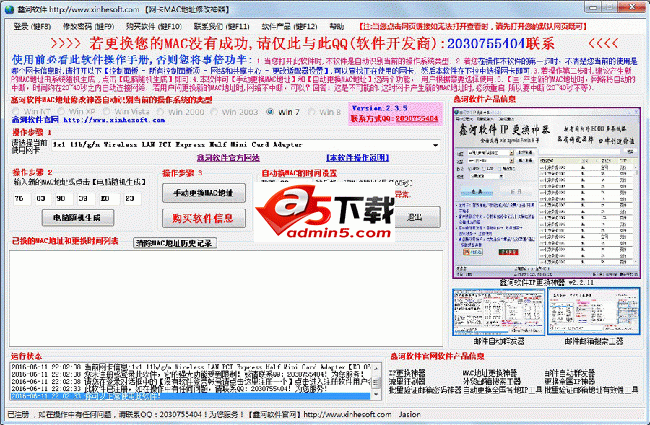The image size is (650, 425).
Task: Click the globe app icon in title bar
Action: (x=9, y=9)
